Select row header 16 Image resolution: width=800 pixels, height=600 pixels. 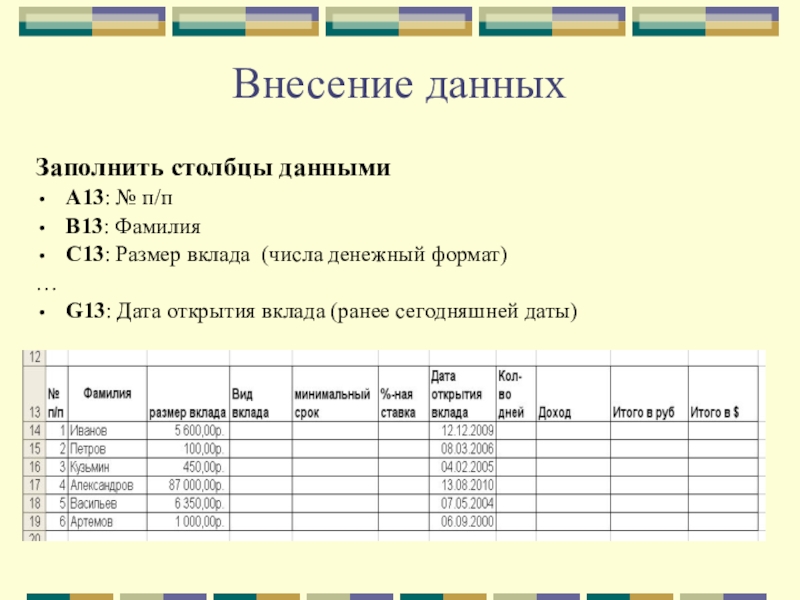coord(35,467)
